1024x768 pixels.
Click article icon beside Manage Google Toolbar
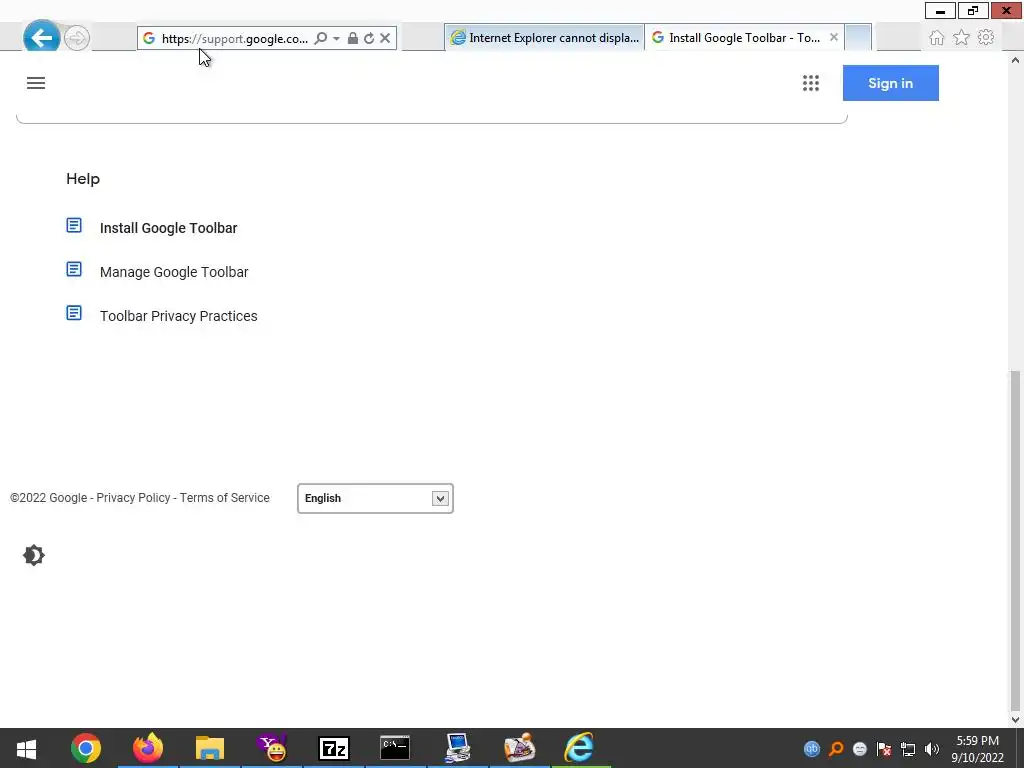(74, 269)
